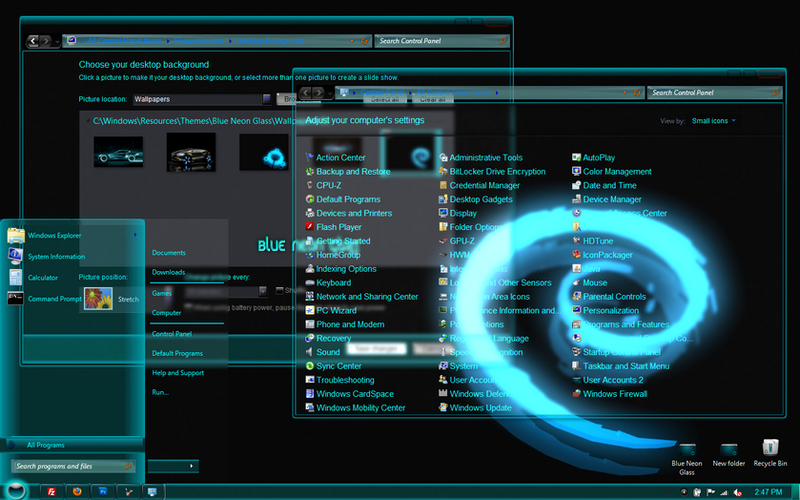Click the Control Panel taskbar icon
800x500 pixels.
tap(152, 492)
